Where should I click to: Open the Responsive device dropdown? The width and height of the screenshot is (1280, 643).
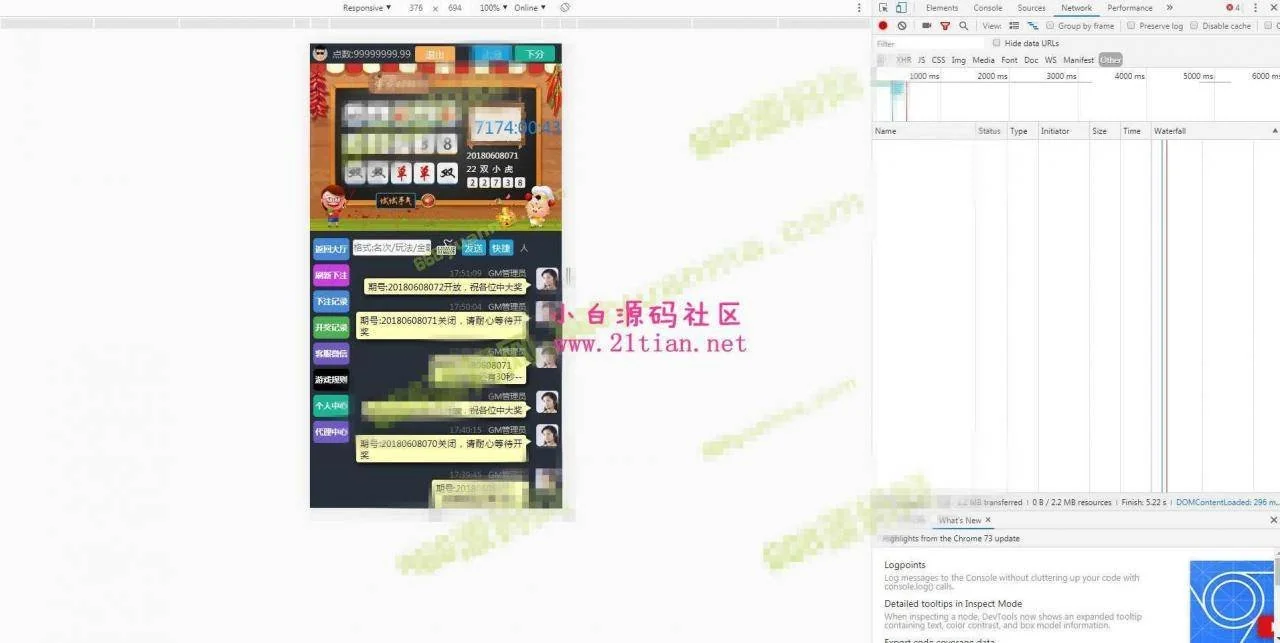367,8
